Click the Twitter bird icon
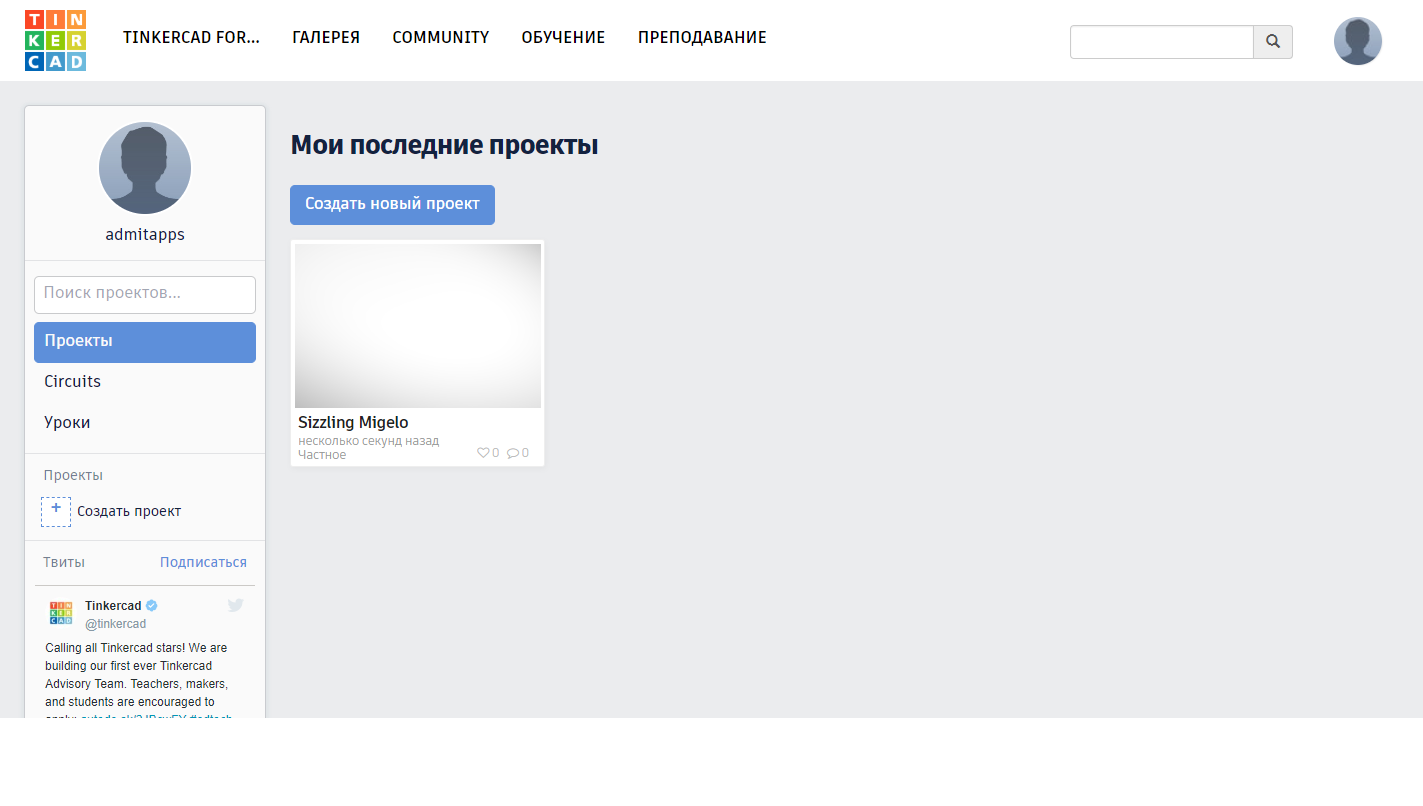Screen dimensions: 1423x806 point(236,605)
